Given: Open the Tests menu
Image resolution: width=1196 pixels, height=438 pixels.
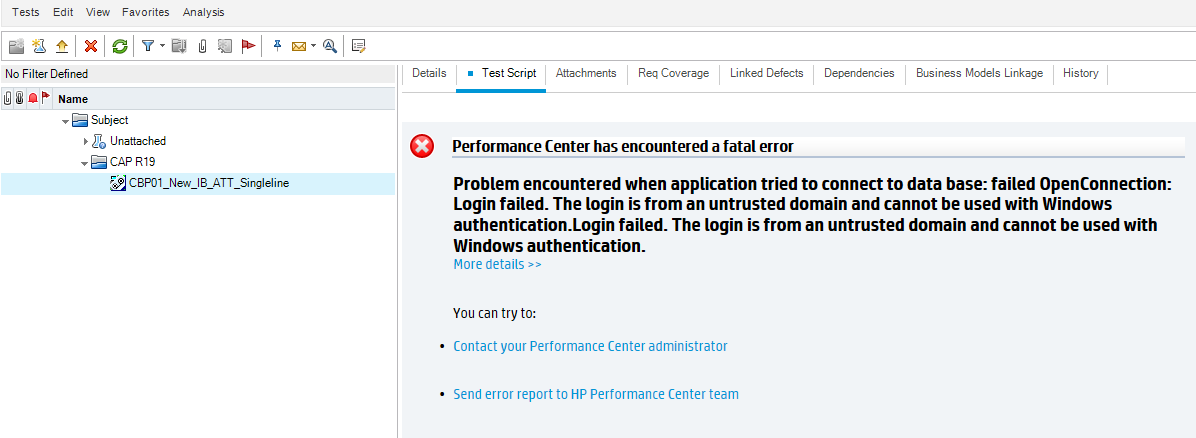Looking at the screenshot, I should [26, 12].
